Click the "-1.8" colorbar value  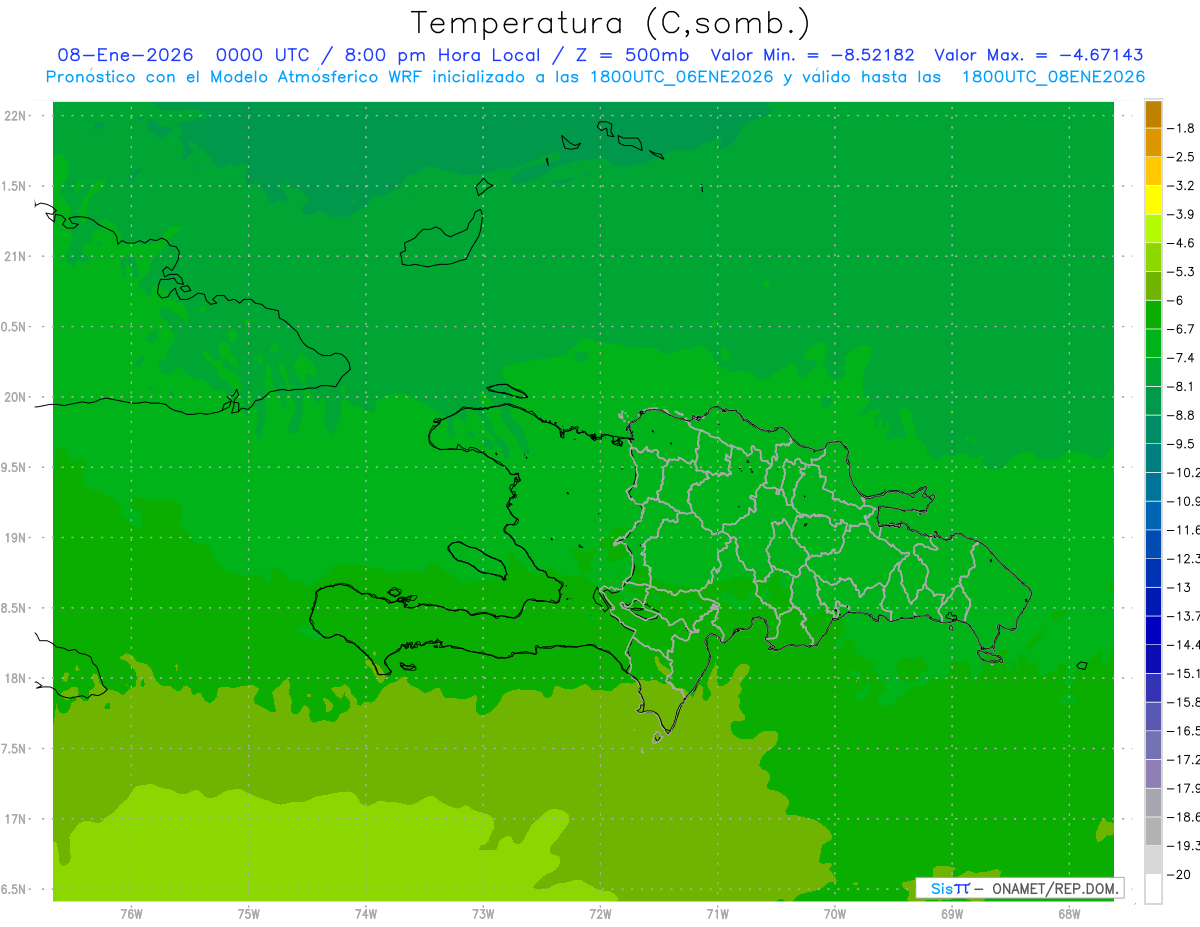(x=1181, y=128)
